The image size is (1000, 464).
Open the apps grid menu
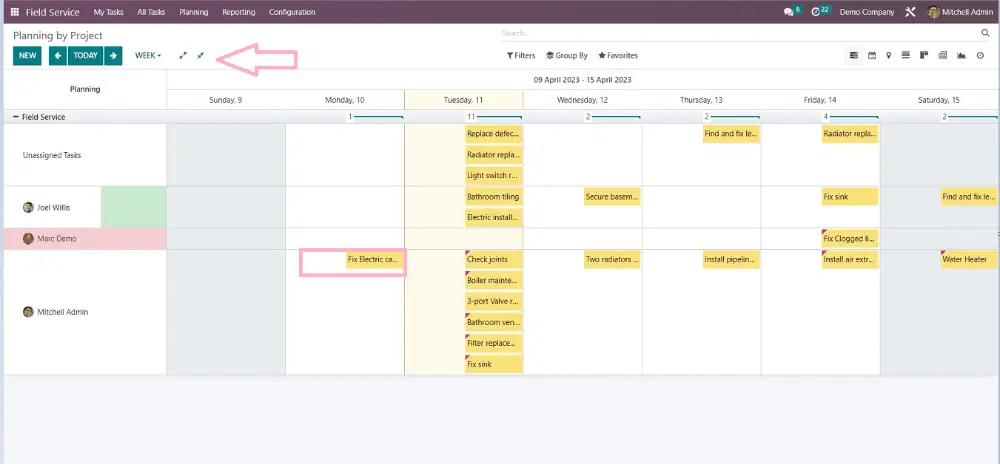coord(15,12)
